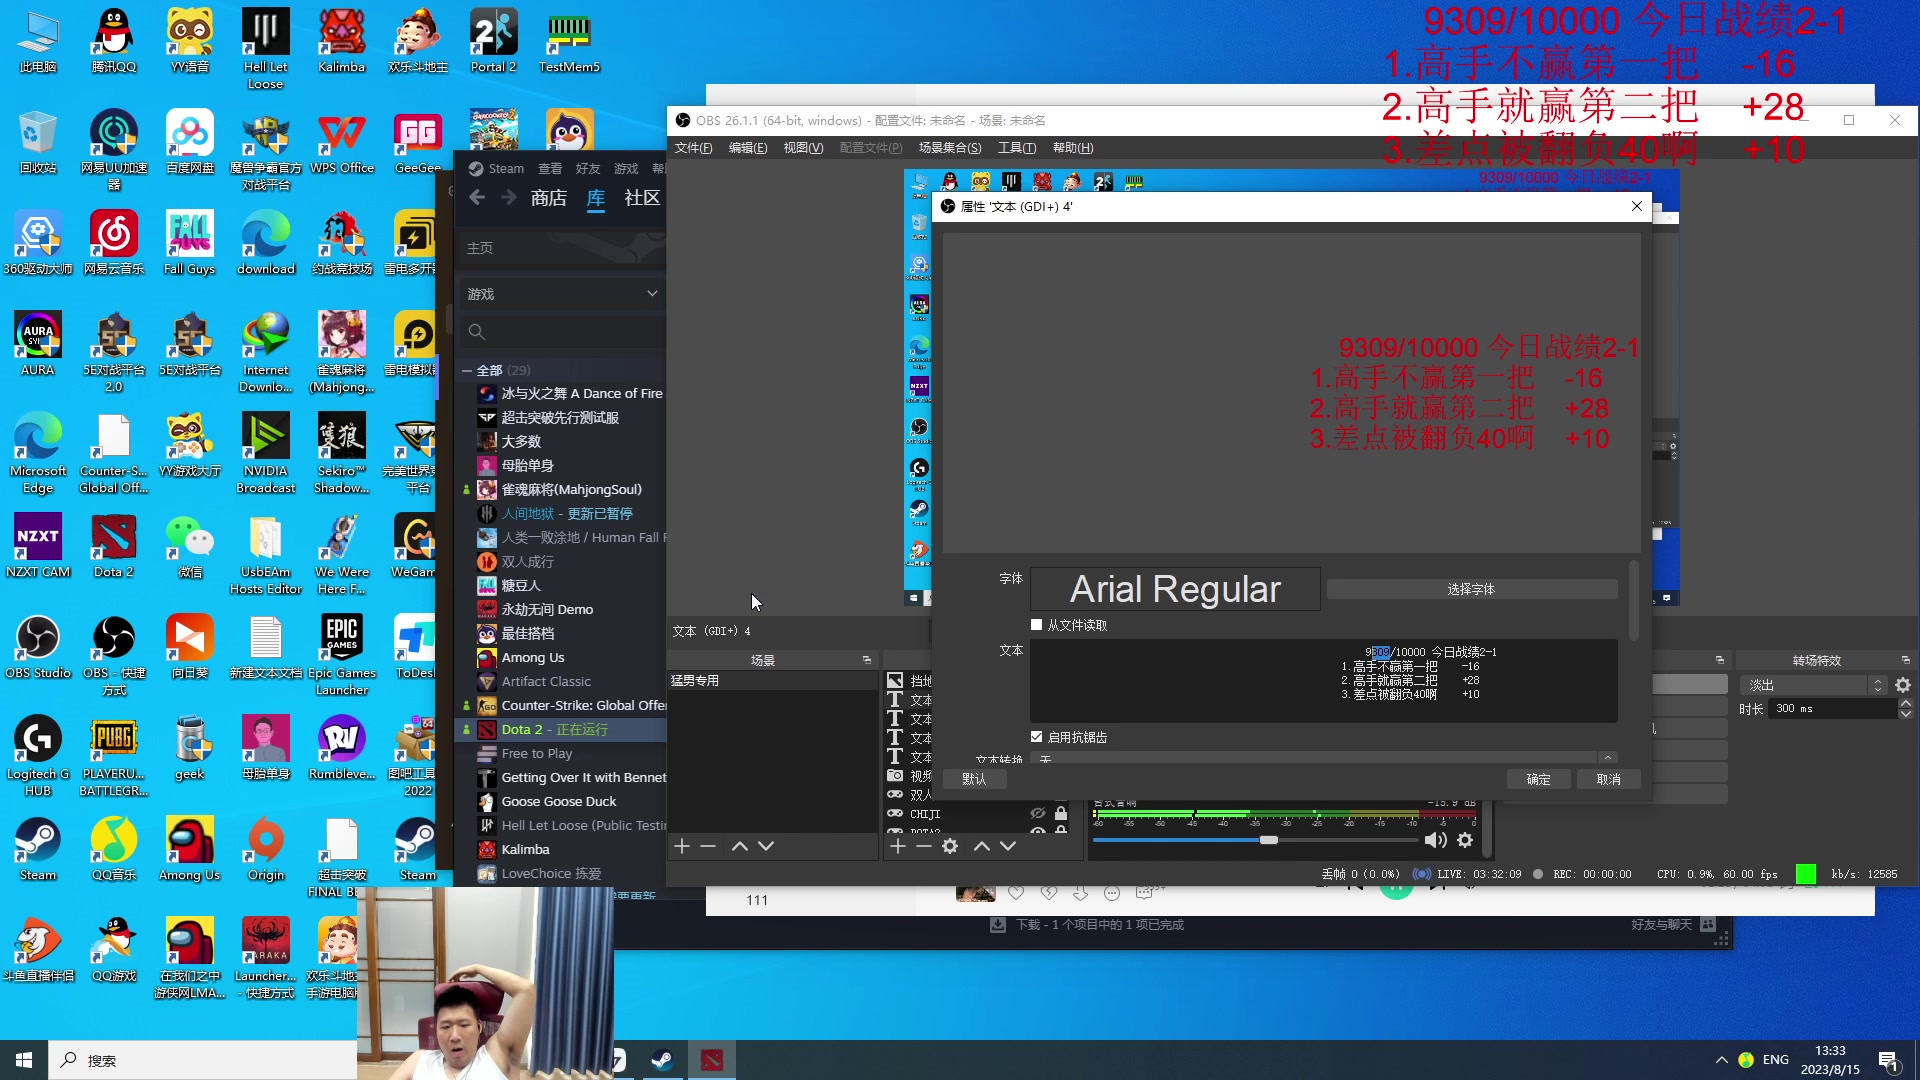Add a new source with plus icon

coord(897,846)
